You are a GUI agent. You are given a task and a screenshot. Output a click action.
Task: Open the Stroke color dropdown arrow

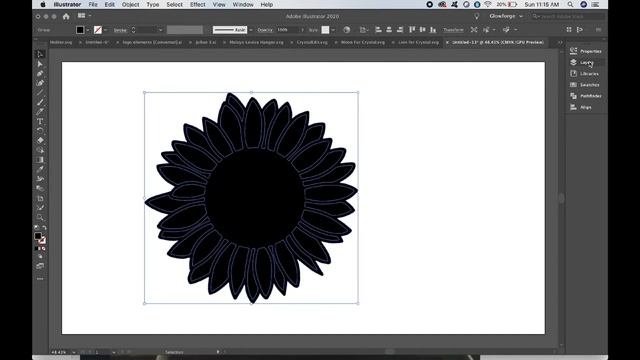(105, 30)
